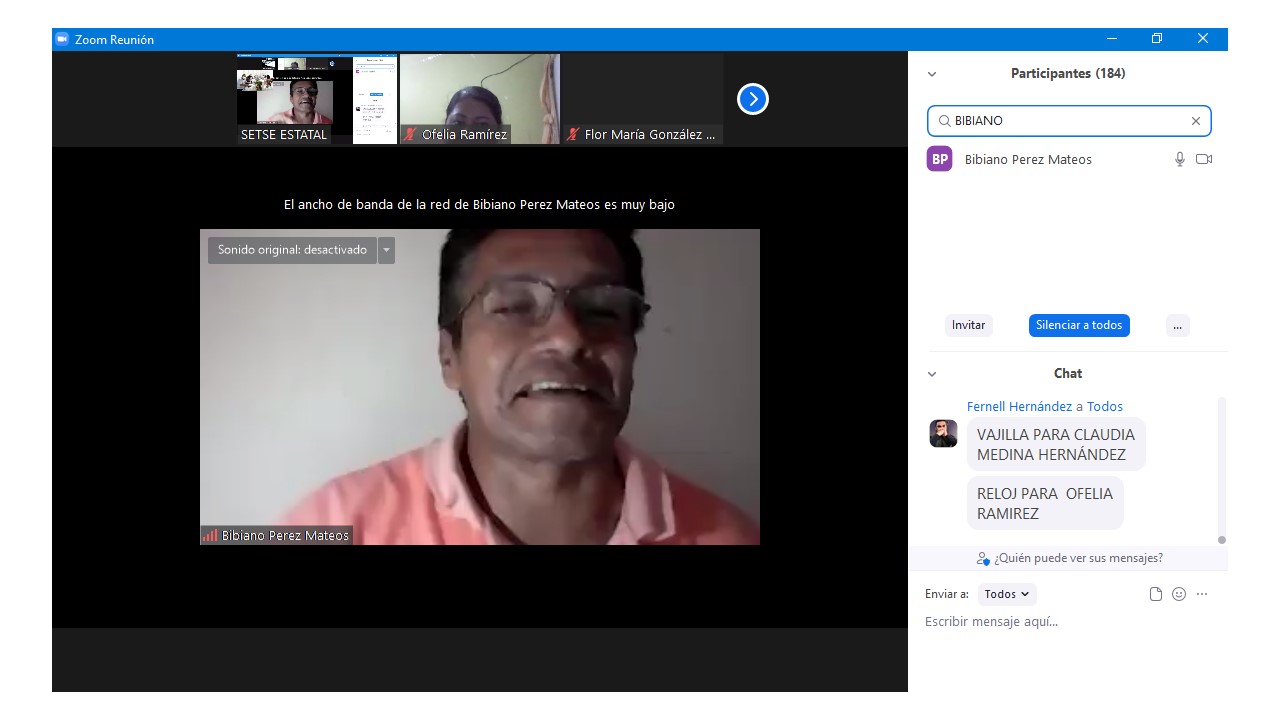Collapse the Participantes panel chevron
Image resolution: width=1280 pixels, height=720 pixels.
tap(932, 74)
